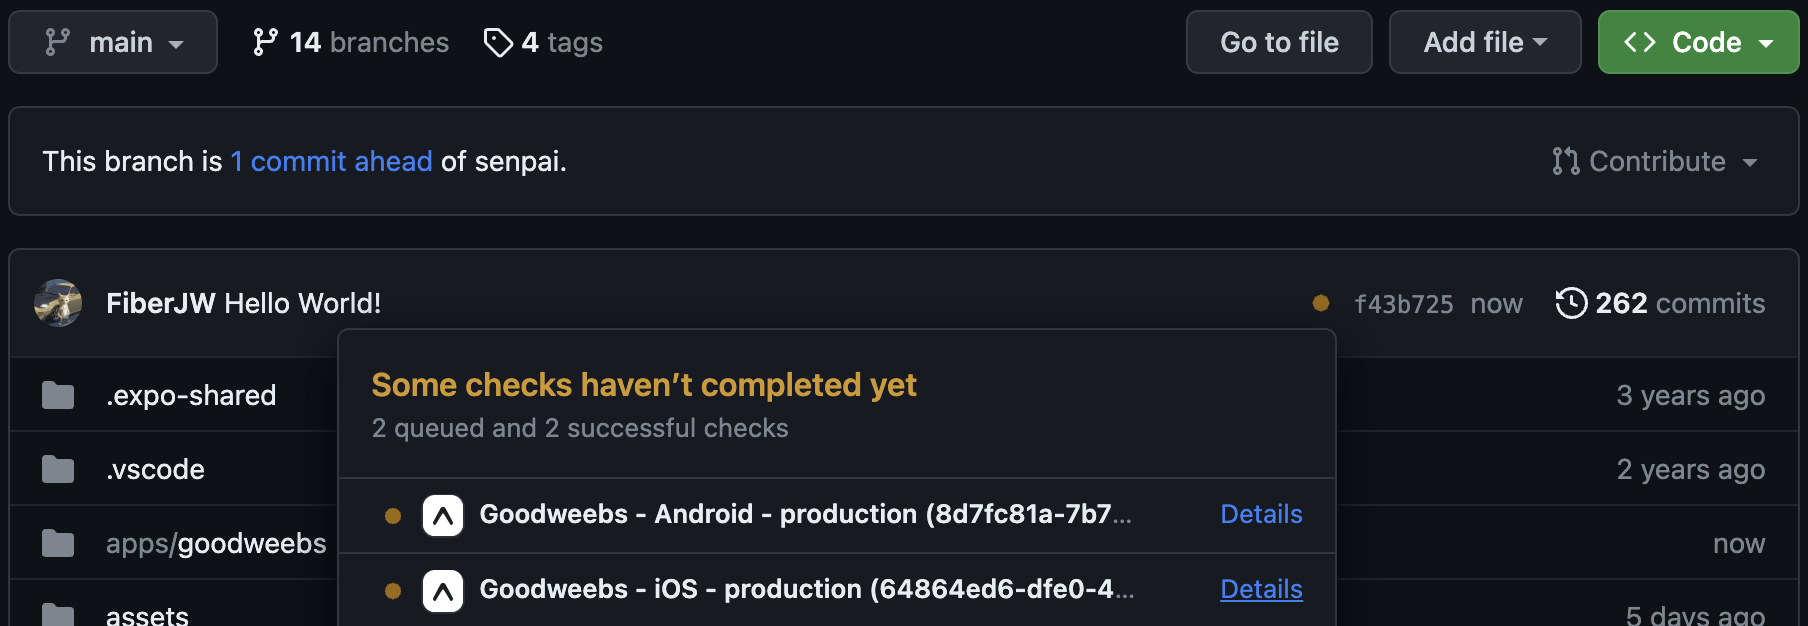Click the pending status dot for Android check
Screen dimensions: 1808x626
(391, 515)
